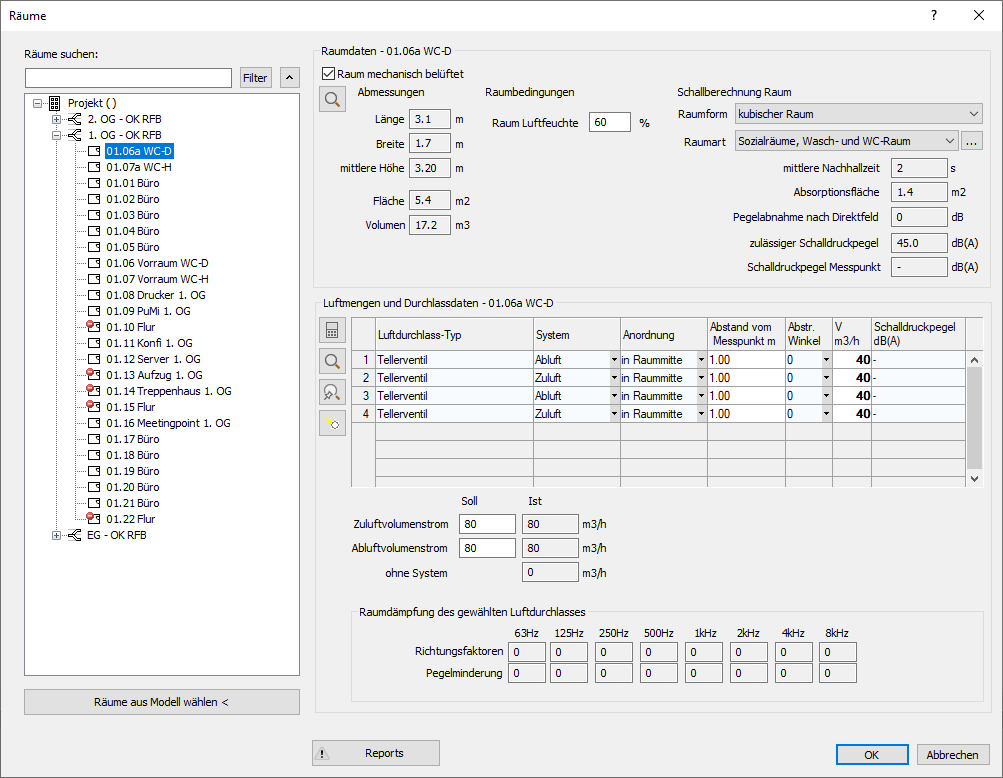The height and width of the screenshot is (778, 1003).
Task: Click the Abluftvolumenstrom Soll field
Action: point(487,548)
